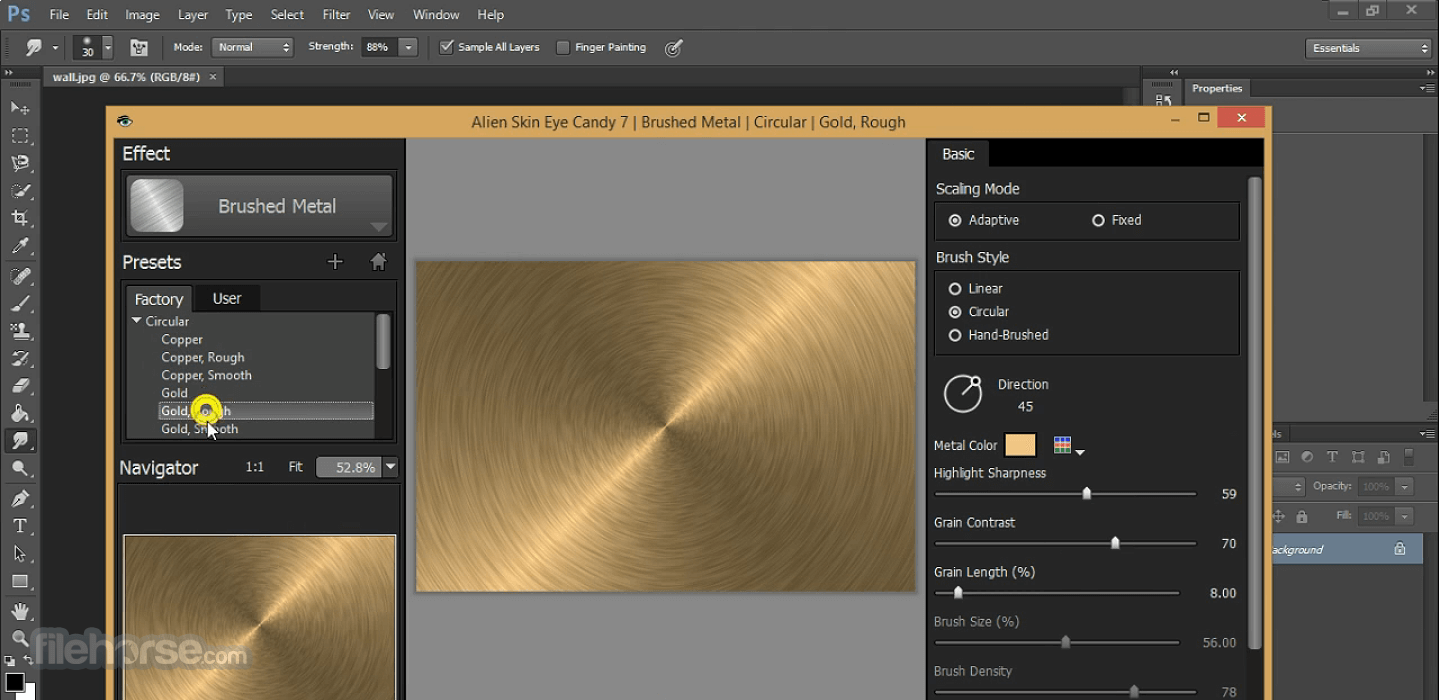The height and width of the screenshot is (700, 1439).
Task: Open the Brushed Metal effect selector
Action: click(x=260, y=206)
